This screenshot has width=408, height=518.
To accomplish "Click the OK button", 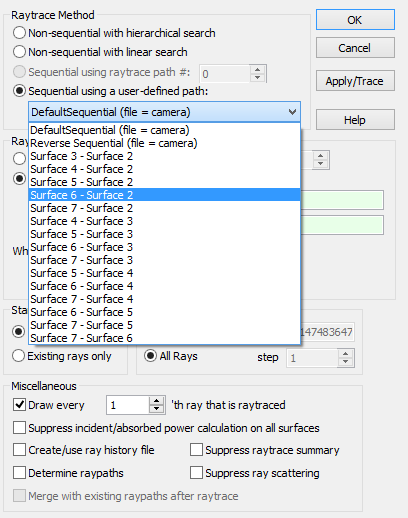I will pos(355,20).
